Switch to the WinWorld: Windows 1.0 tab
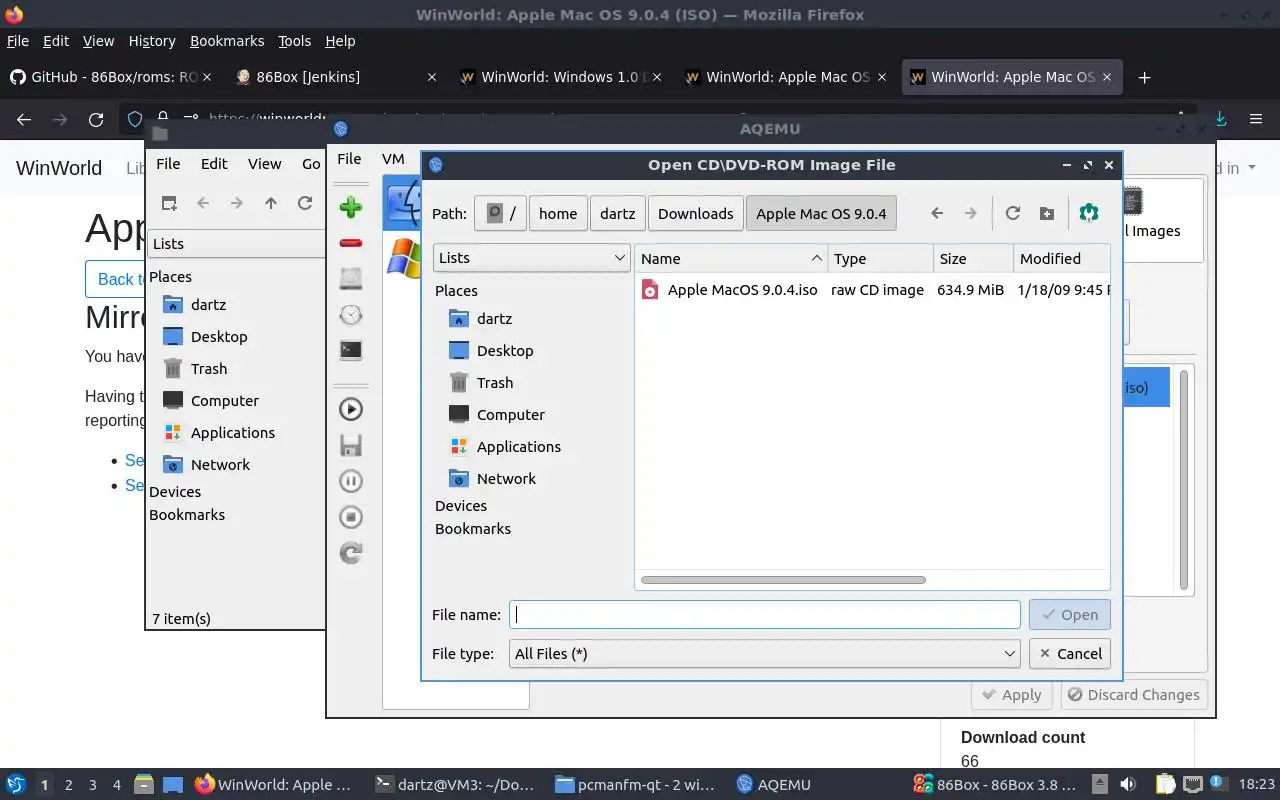Screen dimensions: 1280x800 click(561, 77)
